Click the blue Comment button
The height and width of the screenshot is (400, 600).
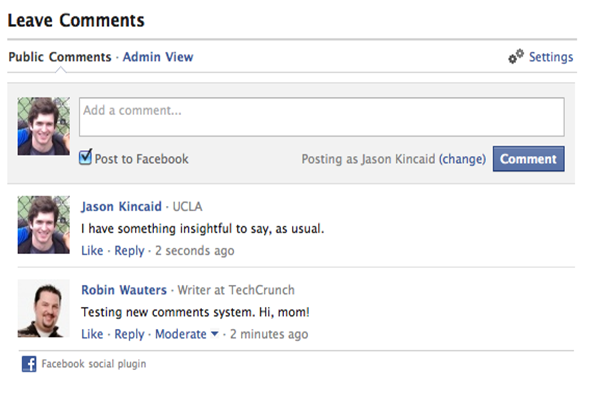(528, 159)
